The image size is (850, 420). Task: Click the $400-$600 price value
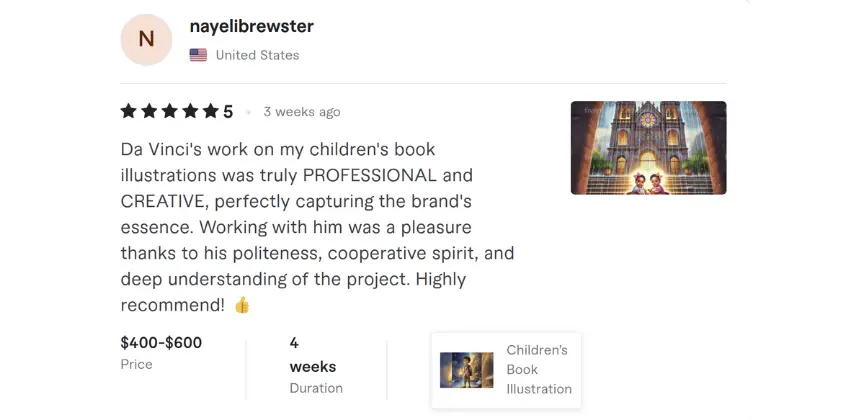click(161, 343)
